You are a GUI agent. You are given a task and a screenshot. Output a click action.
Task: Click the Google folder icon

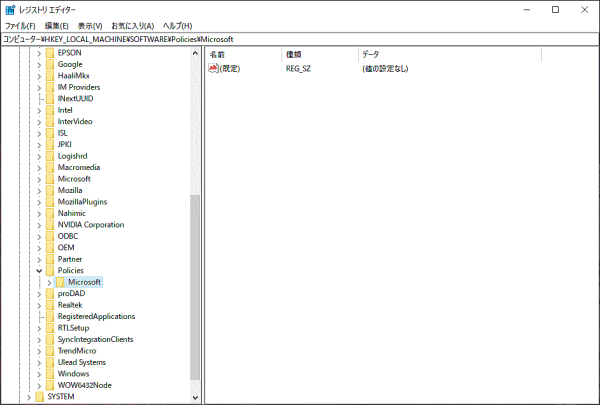[x=50, y=64]
